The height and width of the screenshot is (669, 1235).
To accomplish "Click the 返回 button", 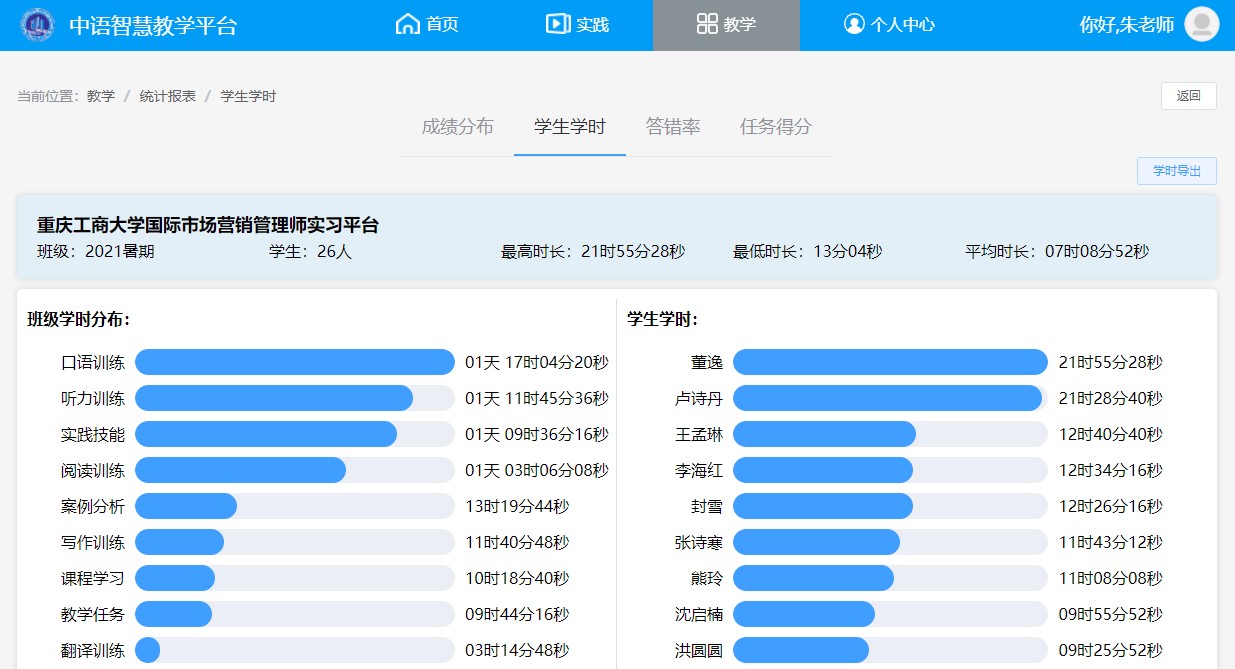I will [x=1188, y=96].
